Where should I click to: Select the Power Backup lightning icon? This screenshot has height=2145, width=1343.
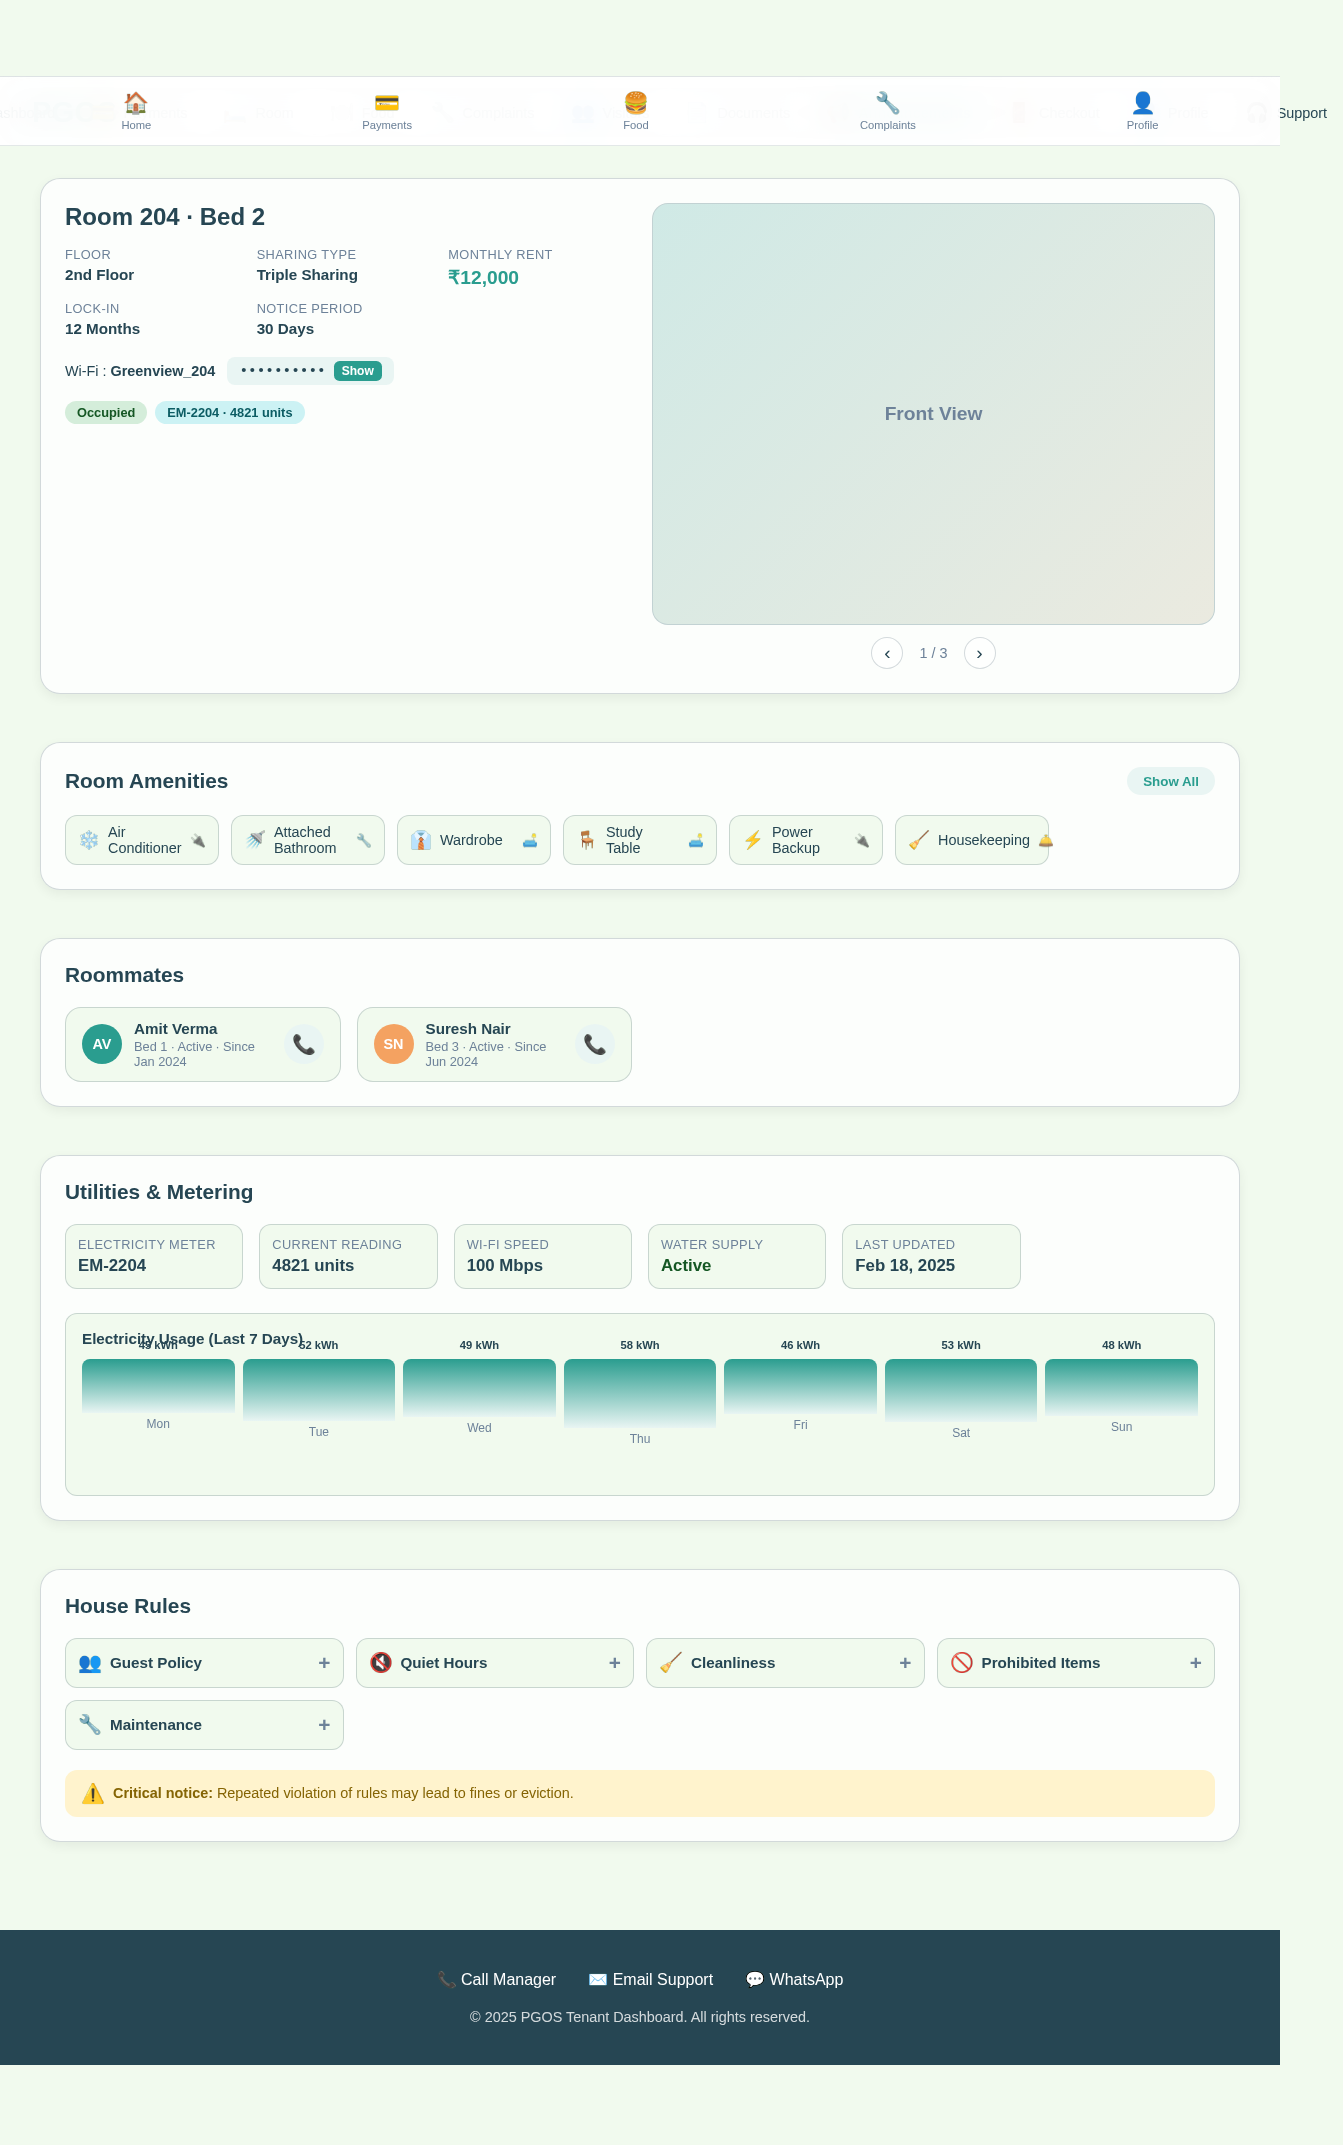point(753,840)
